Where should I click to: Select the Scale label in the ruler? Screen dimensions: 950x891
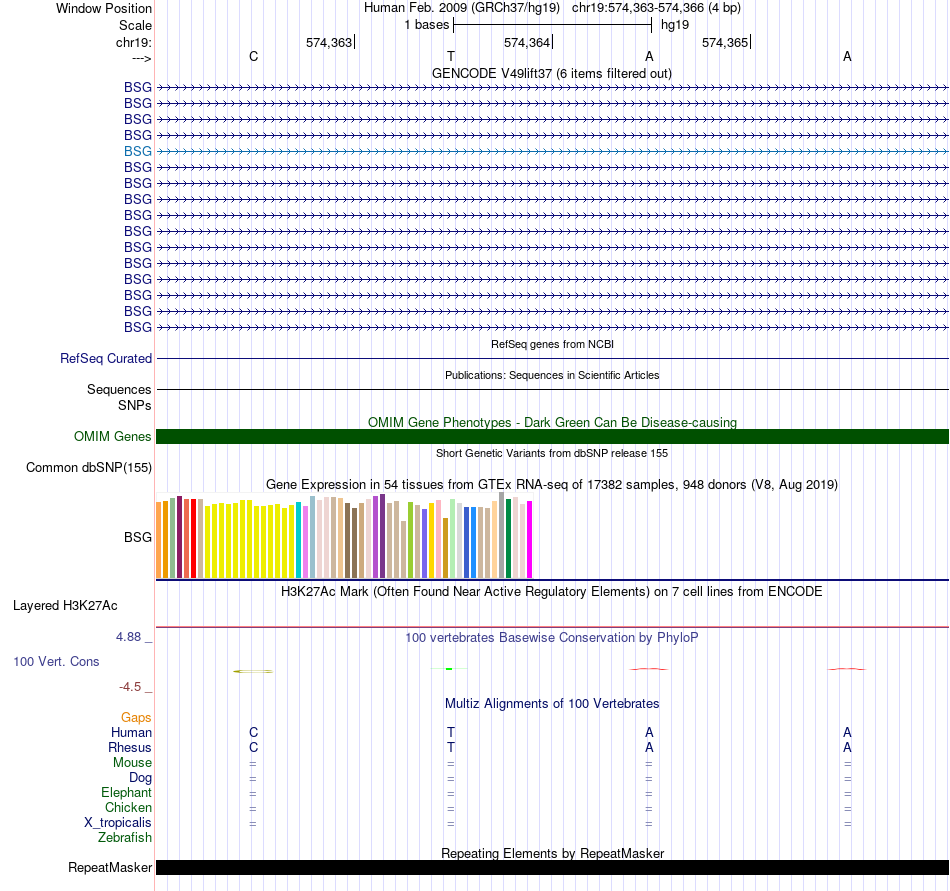pyautogui.click(x=135, y=25)
